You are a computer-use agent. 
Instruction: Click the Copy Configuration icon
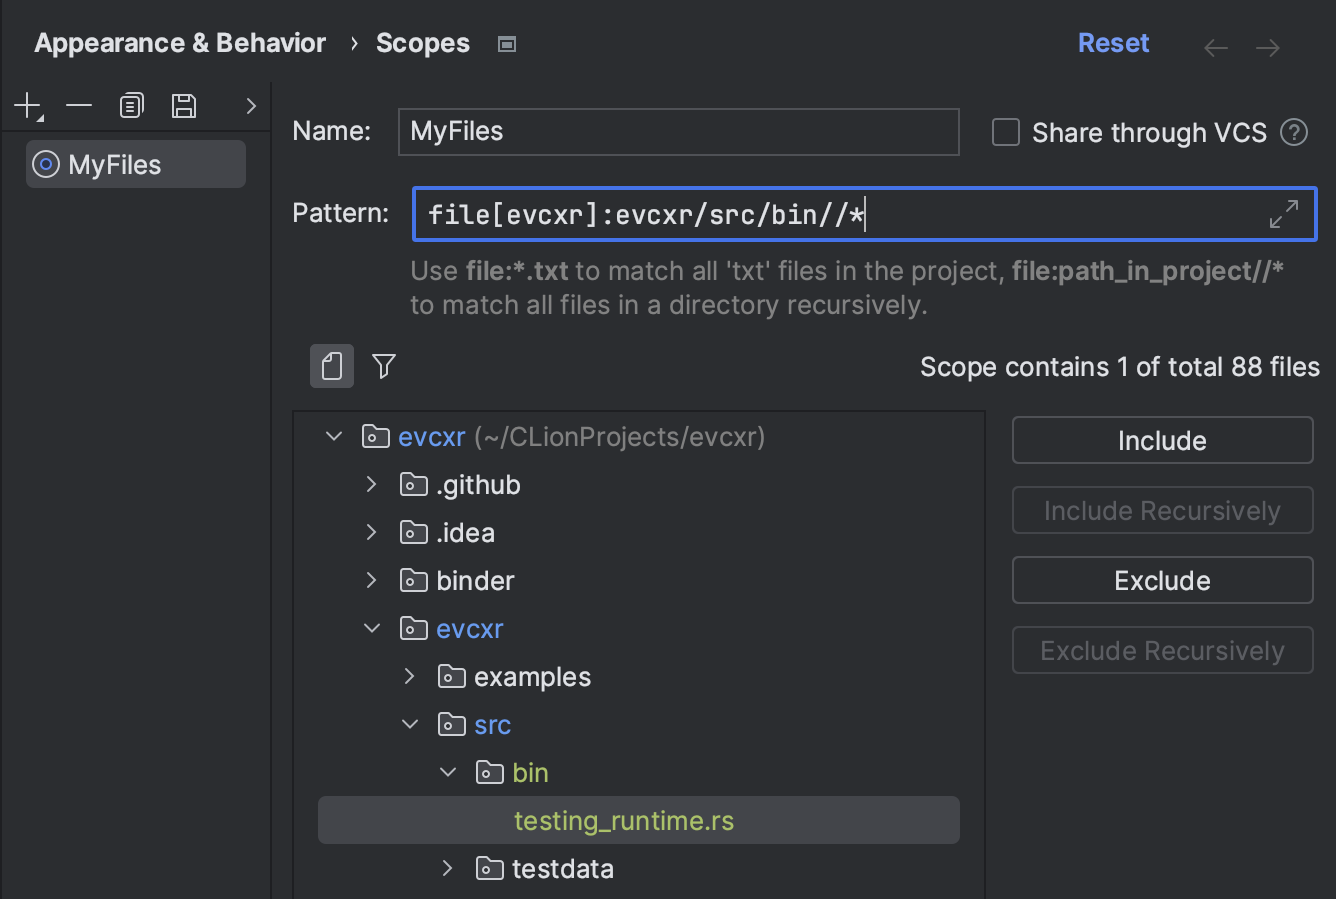[x=131, y=105]
